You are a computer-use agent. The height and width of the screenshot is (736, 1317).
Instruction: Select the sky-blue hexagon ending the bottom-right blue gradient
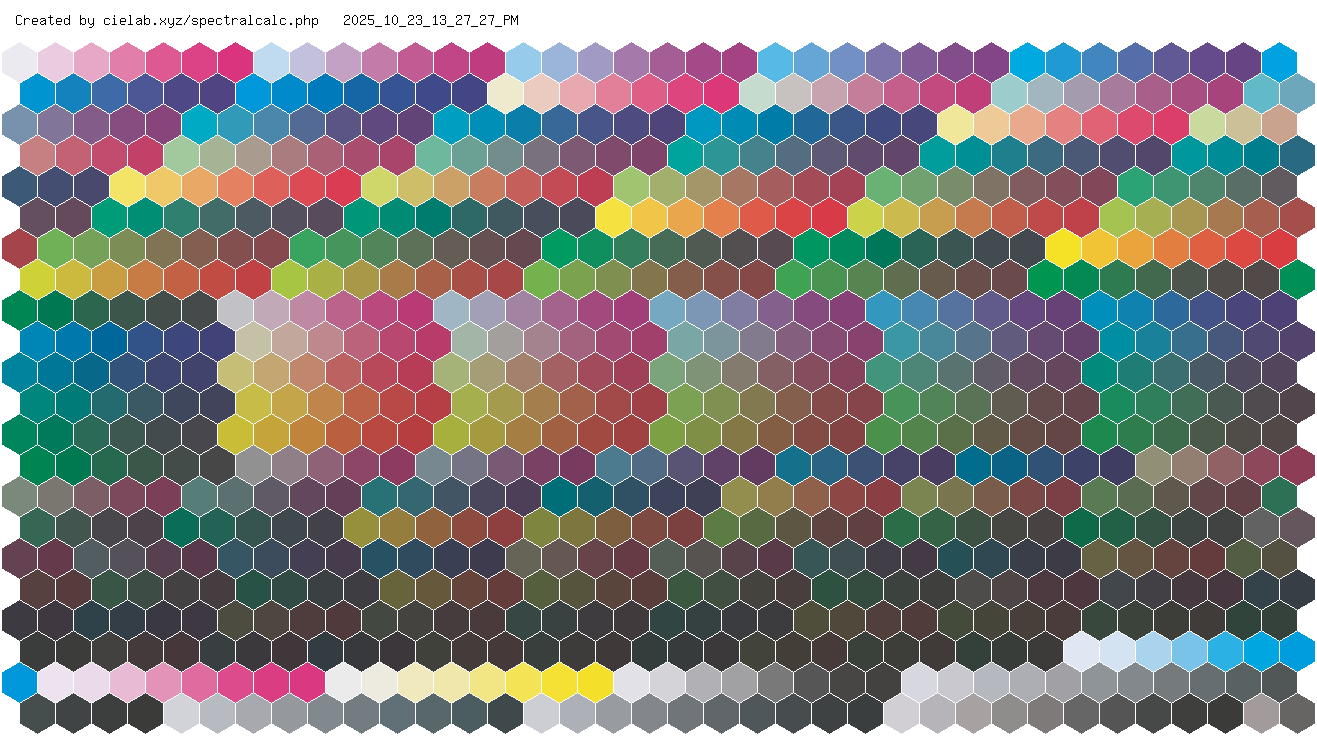coord(1297,650)
